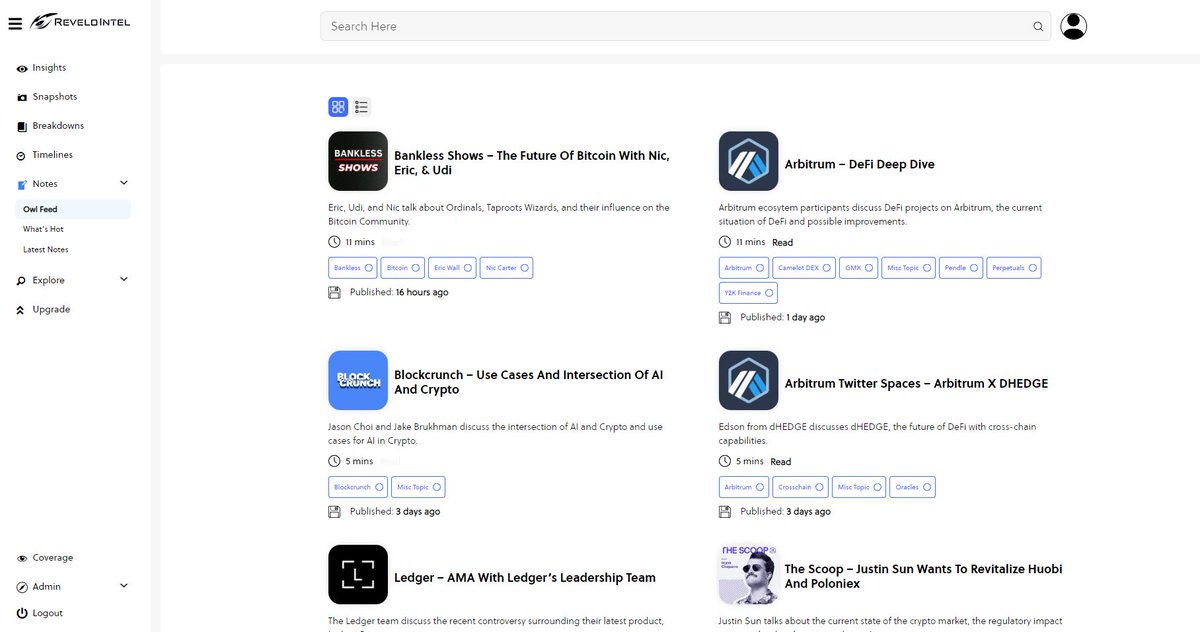The height and width of the screenshot is (632, 1200).
Task: Select Latest Notes submenu item
Action: point(46,250)
